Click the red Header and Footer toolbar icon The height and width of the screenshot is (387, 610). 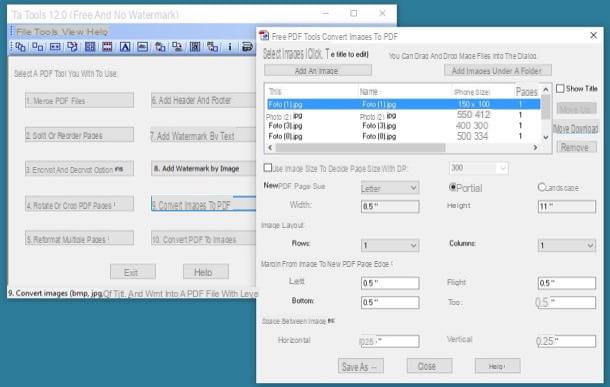click(x=107, y=47)
